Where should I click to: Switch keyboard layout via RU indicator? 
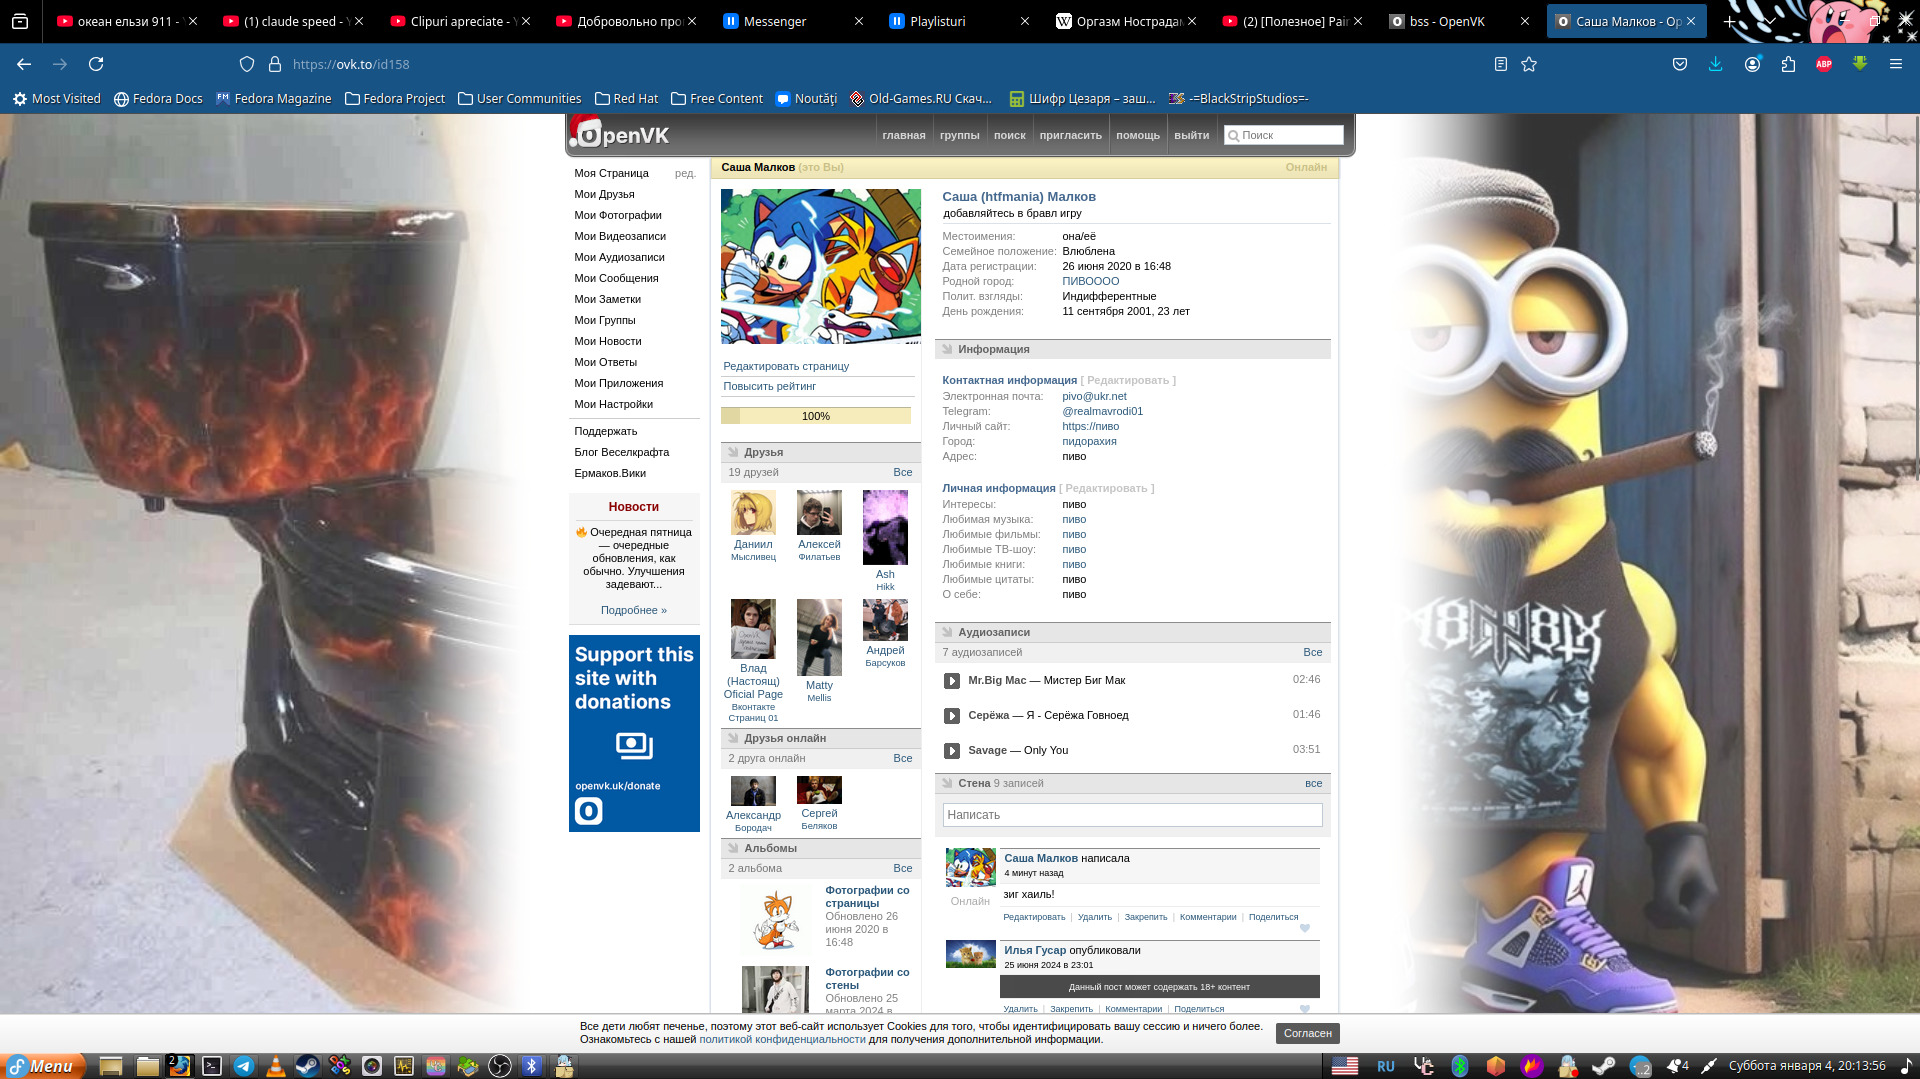click(x=1386, y=1066)
